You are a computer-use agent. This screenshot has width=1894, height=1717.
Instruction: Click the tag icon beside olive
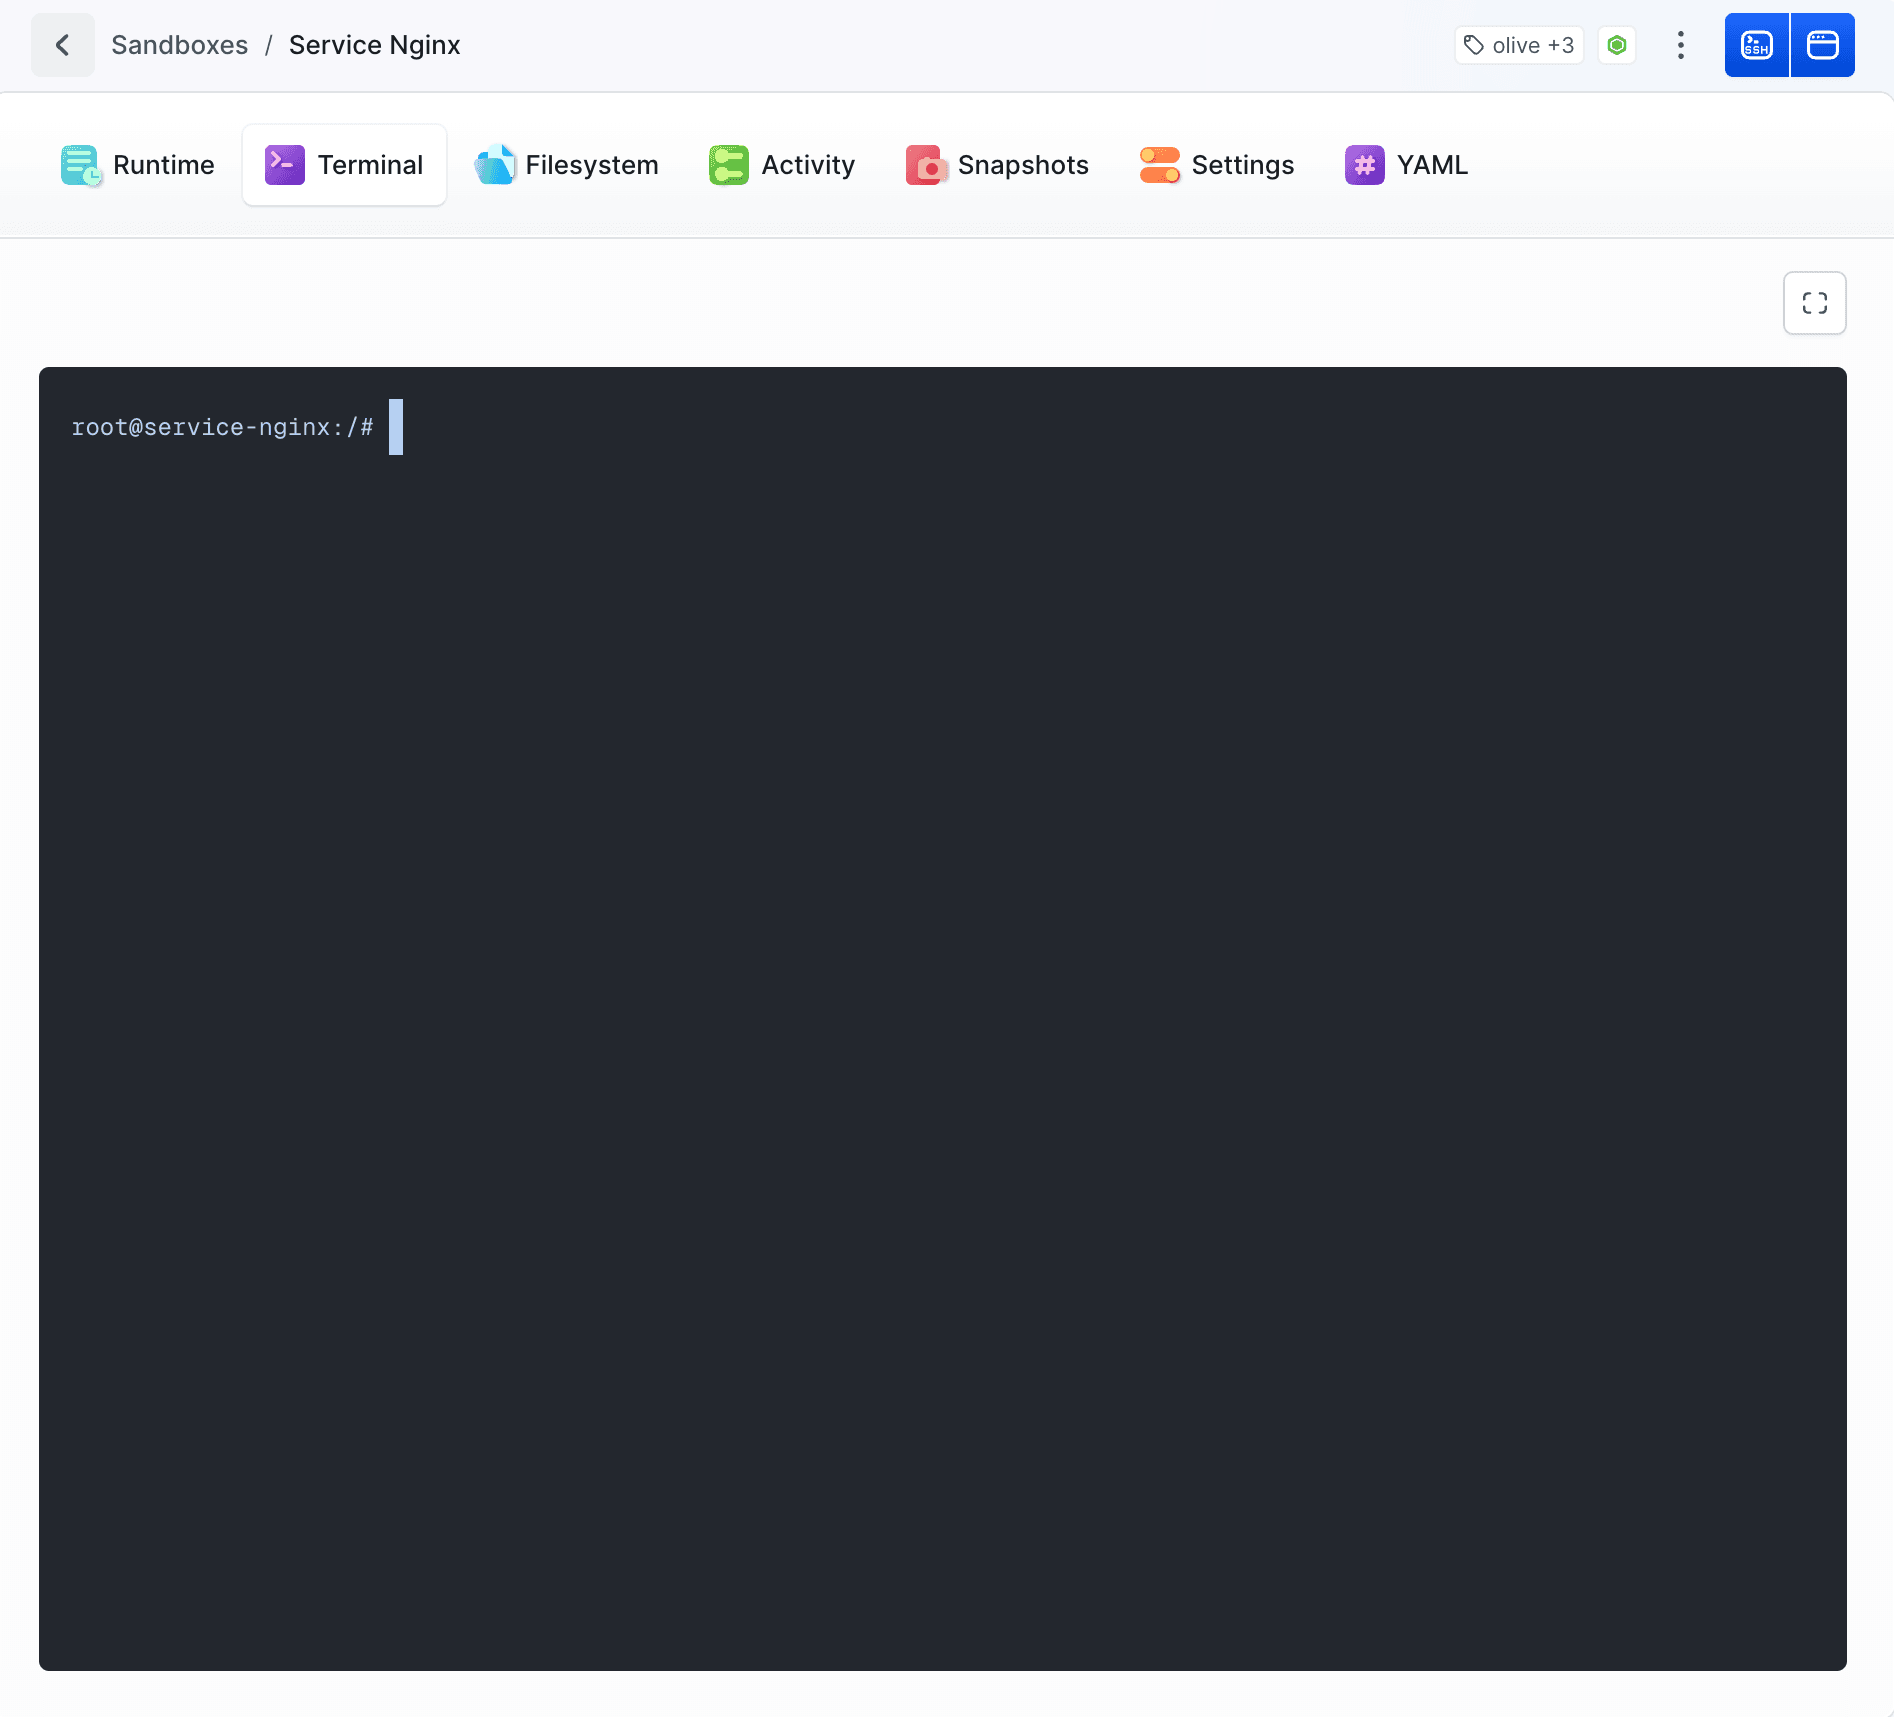point(1473,45)
